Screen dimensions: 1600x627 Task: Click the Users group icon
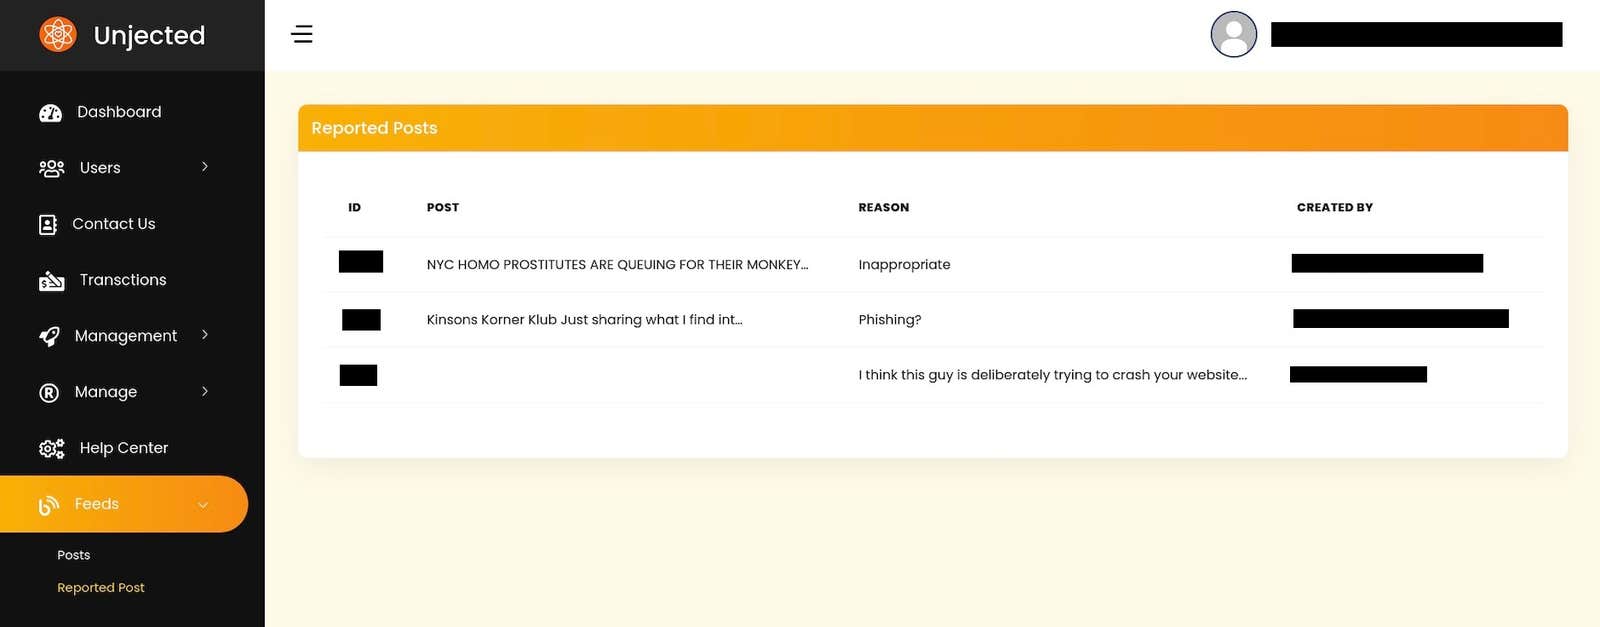[x=51, y=168]
